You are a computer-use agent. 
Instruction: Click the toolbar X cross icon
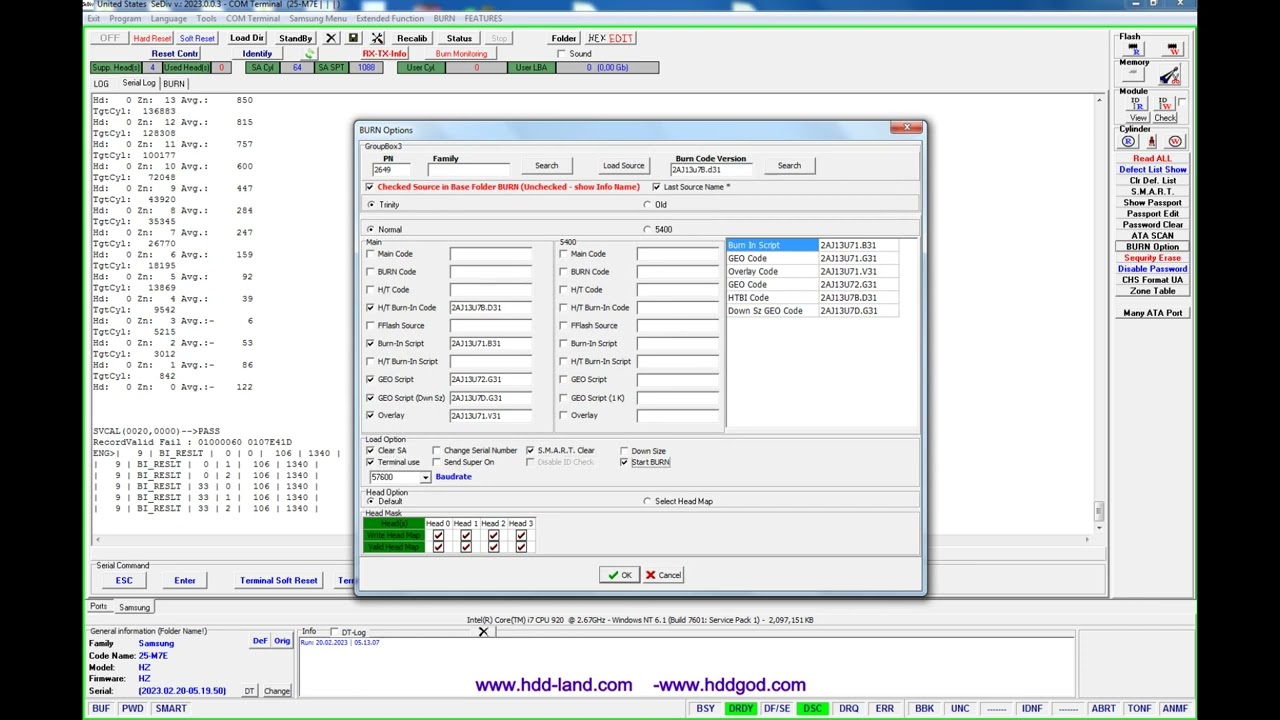[x=331, y=38]
